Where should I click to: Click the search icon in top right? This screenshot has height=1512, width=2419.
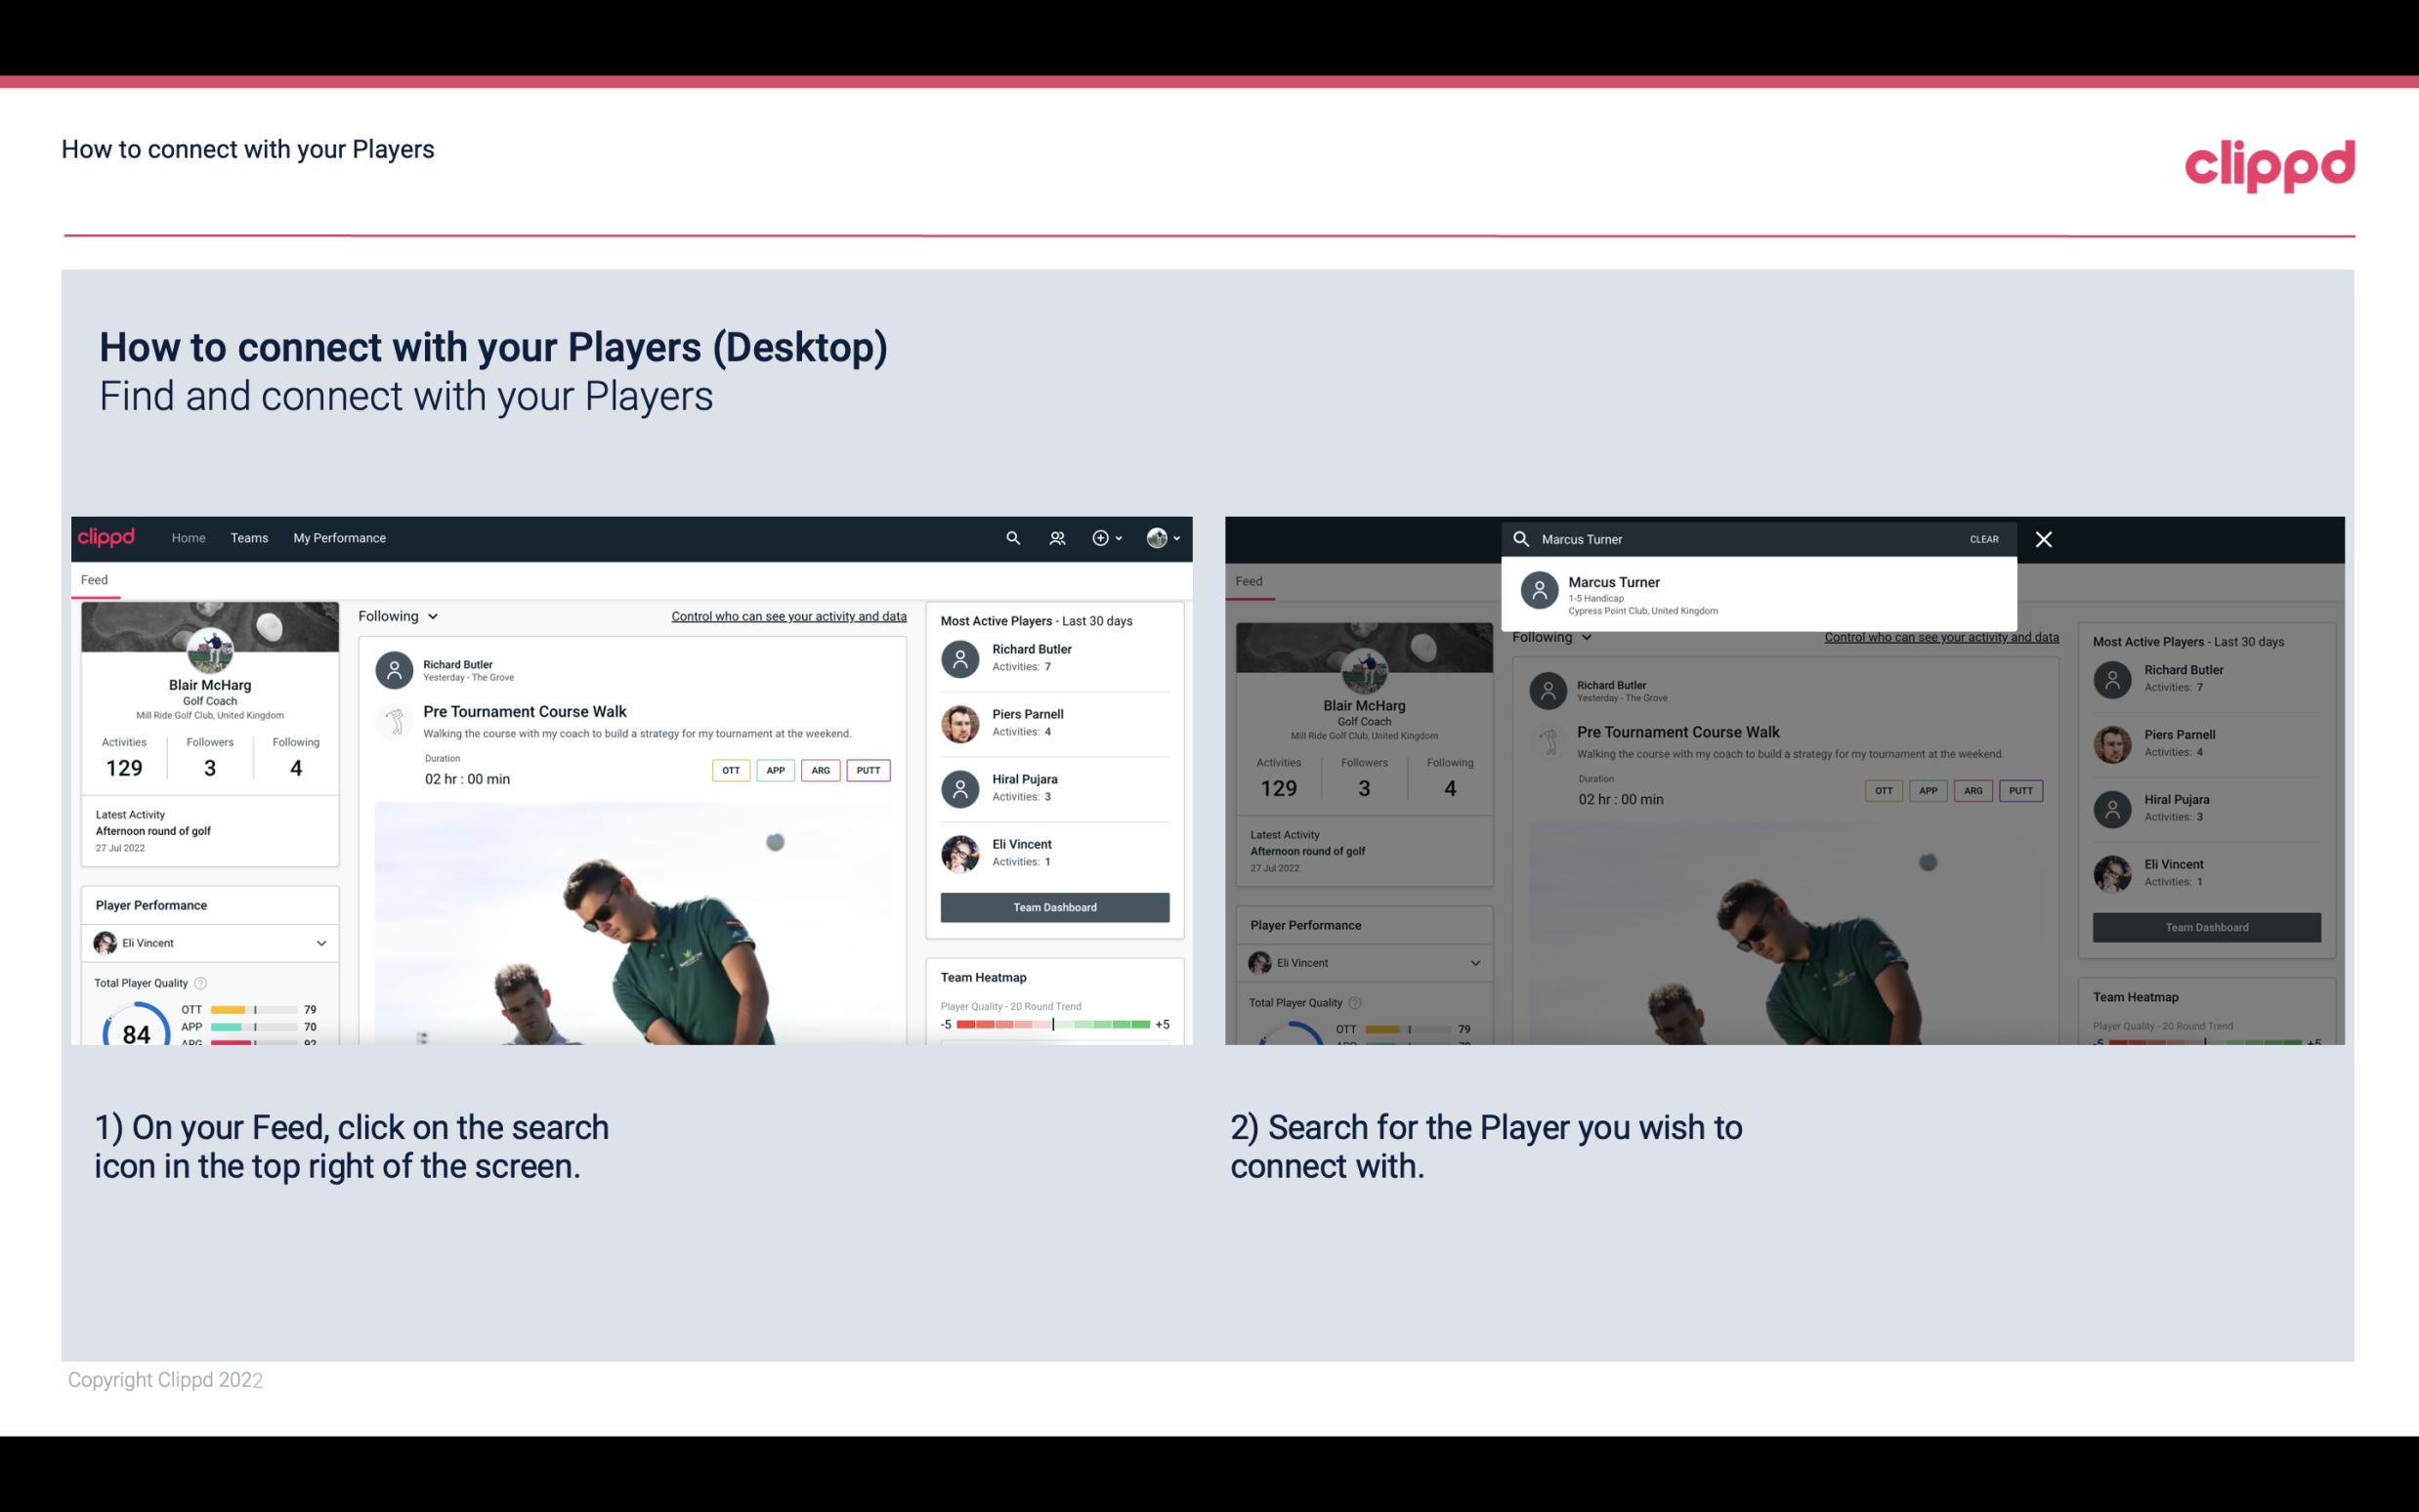1008,538
